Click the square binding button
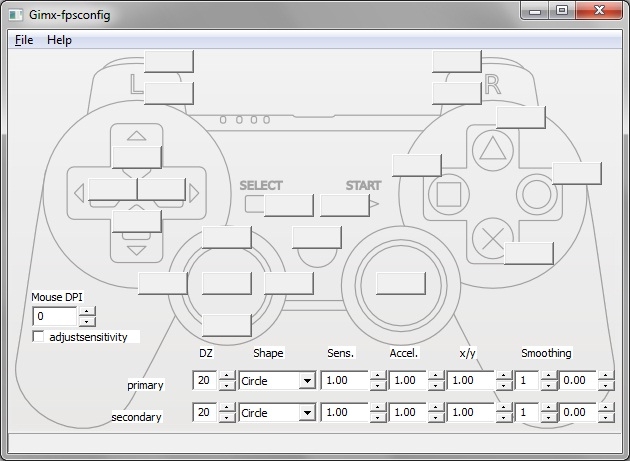630x461 pixels. point(417,165)
